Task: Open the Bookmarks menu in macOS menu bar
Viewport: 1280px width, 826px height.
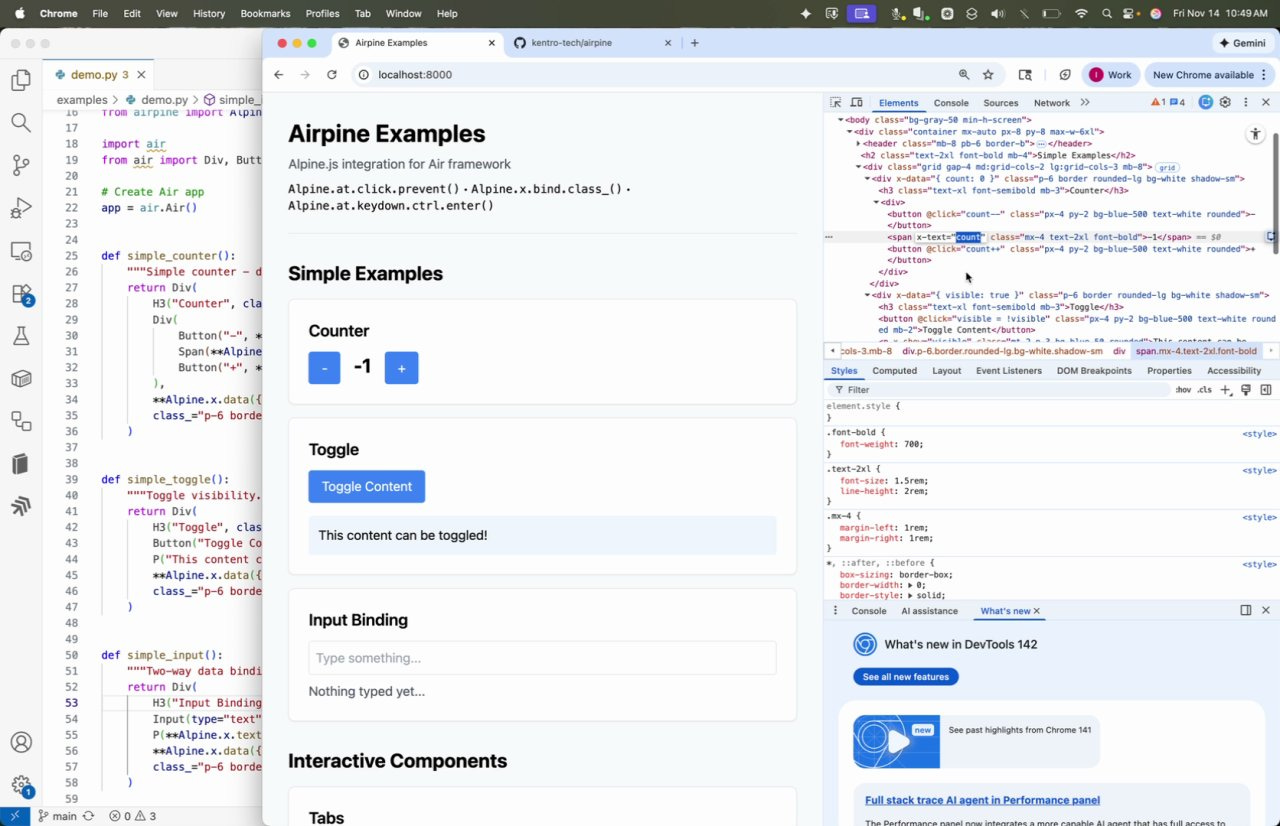Action: [265, 13]
